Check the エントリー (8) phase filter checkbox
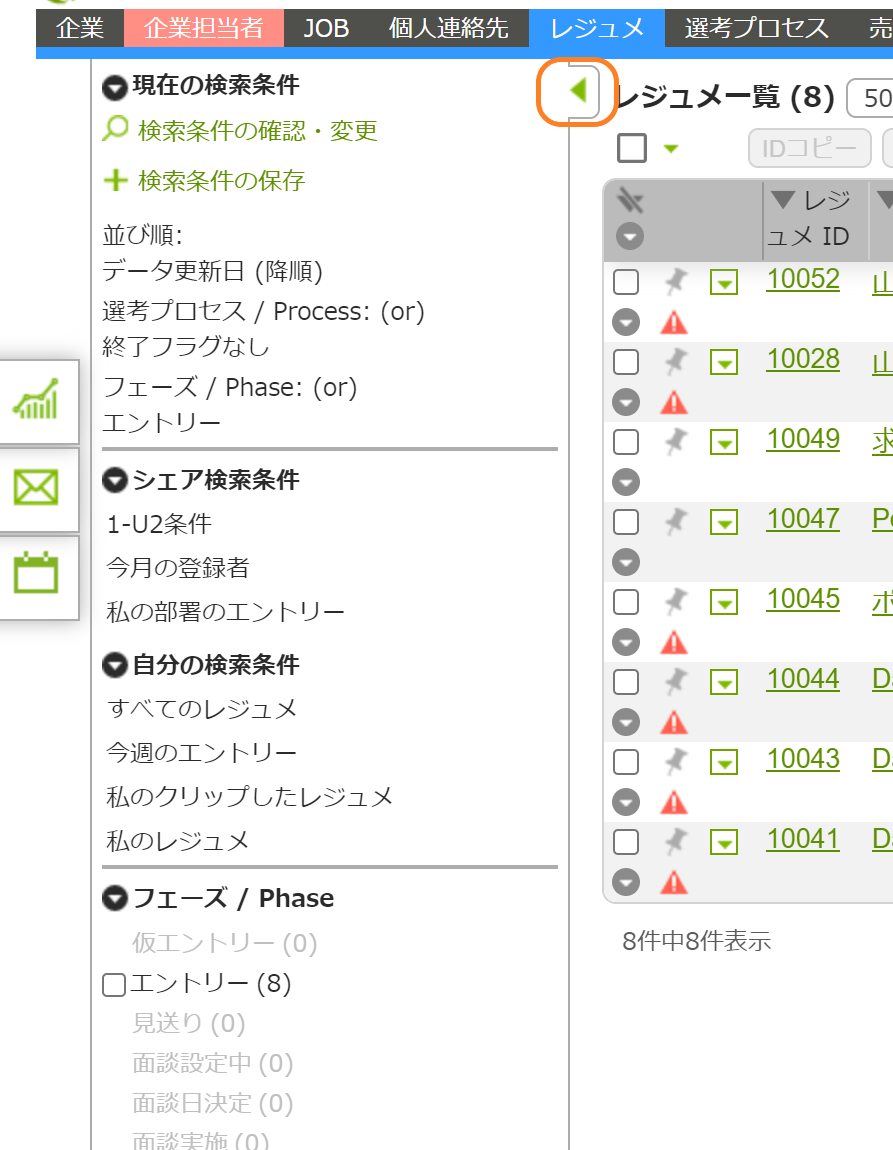This screenshot has height=1150, width=893. tap(114, 984)
